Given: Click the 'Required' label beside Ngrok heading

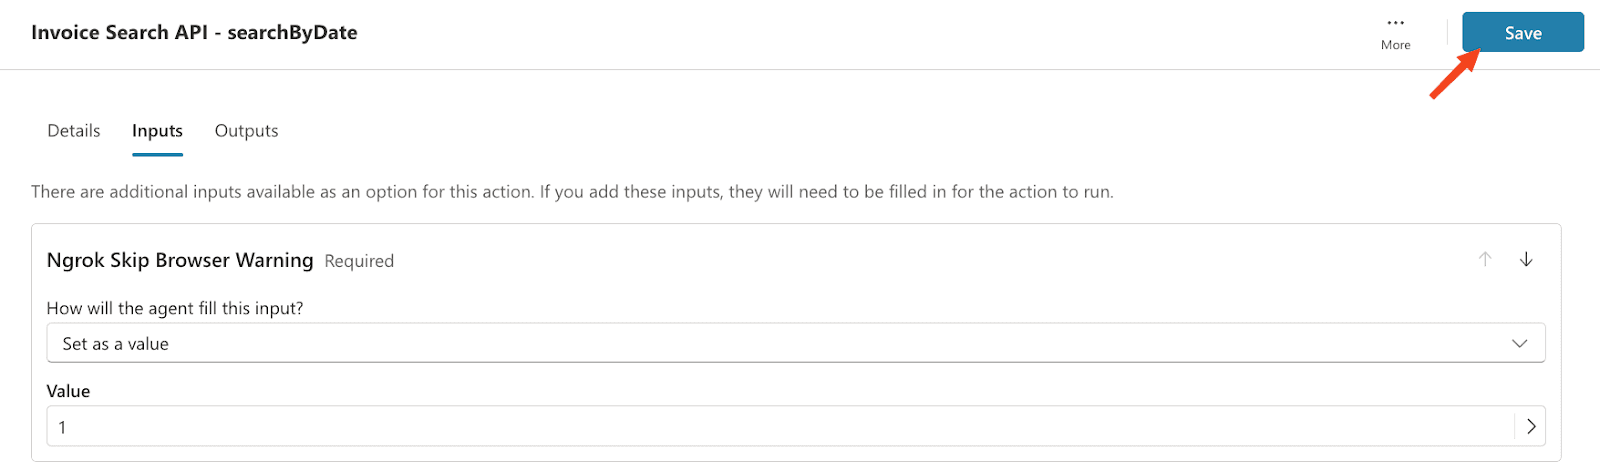Looking at the screenshot, I should [x=359, y=262].
